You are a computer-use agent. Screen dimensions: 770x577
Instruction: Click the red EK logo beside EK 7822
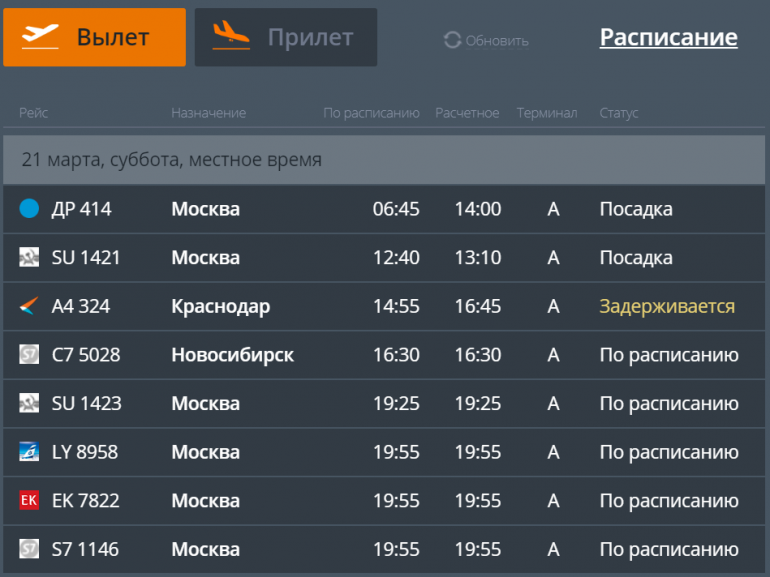pos(29,500)
